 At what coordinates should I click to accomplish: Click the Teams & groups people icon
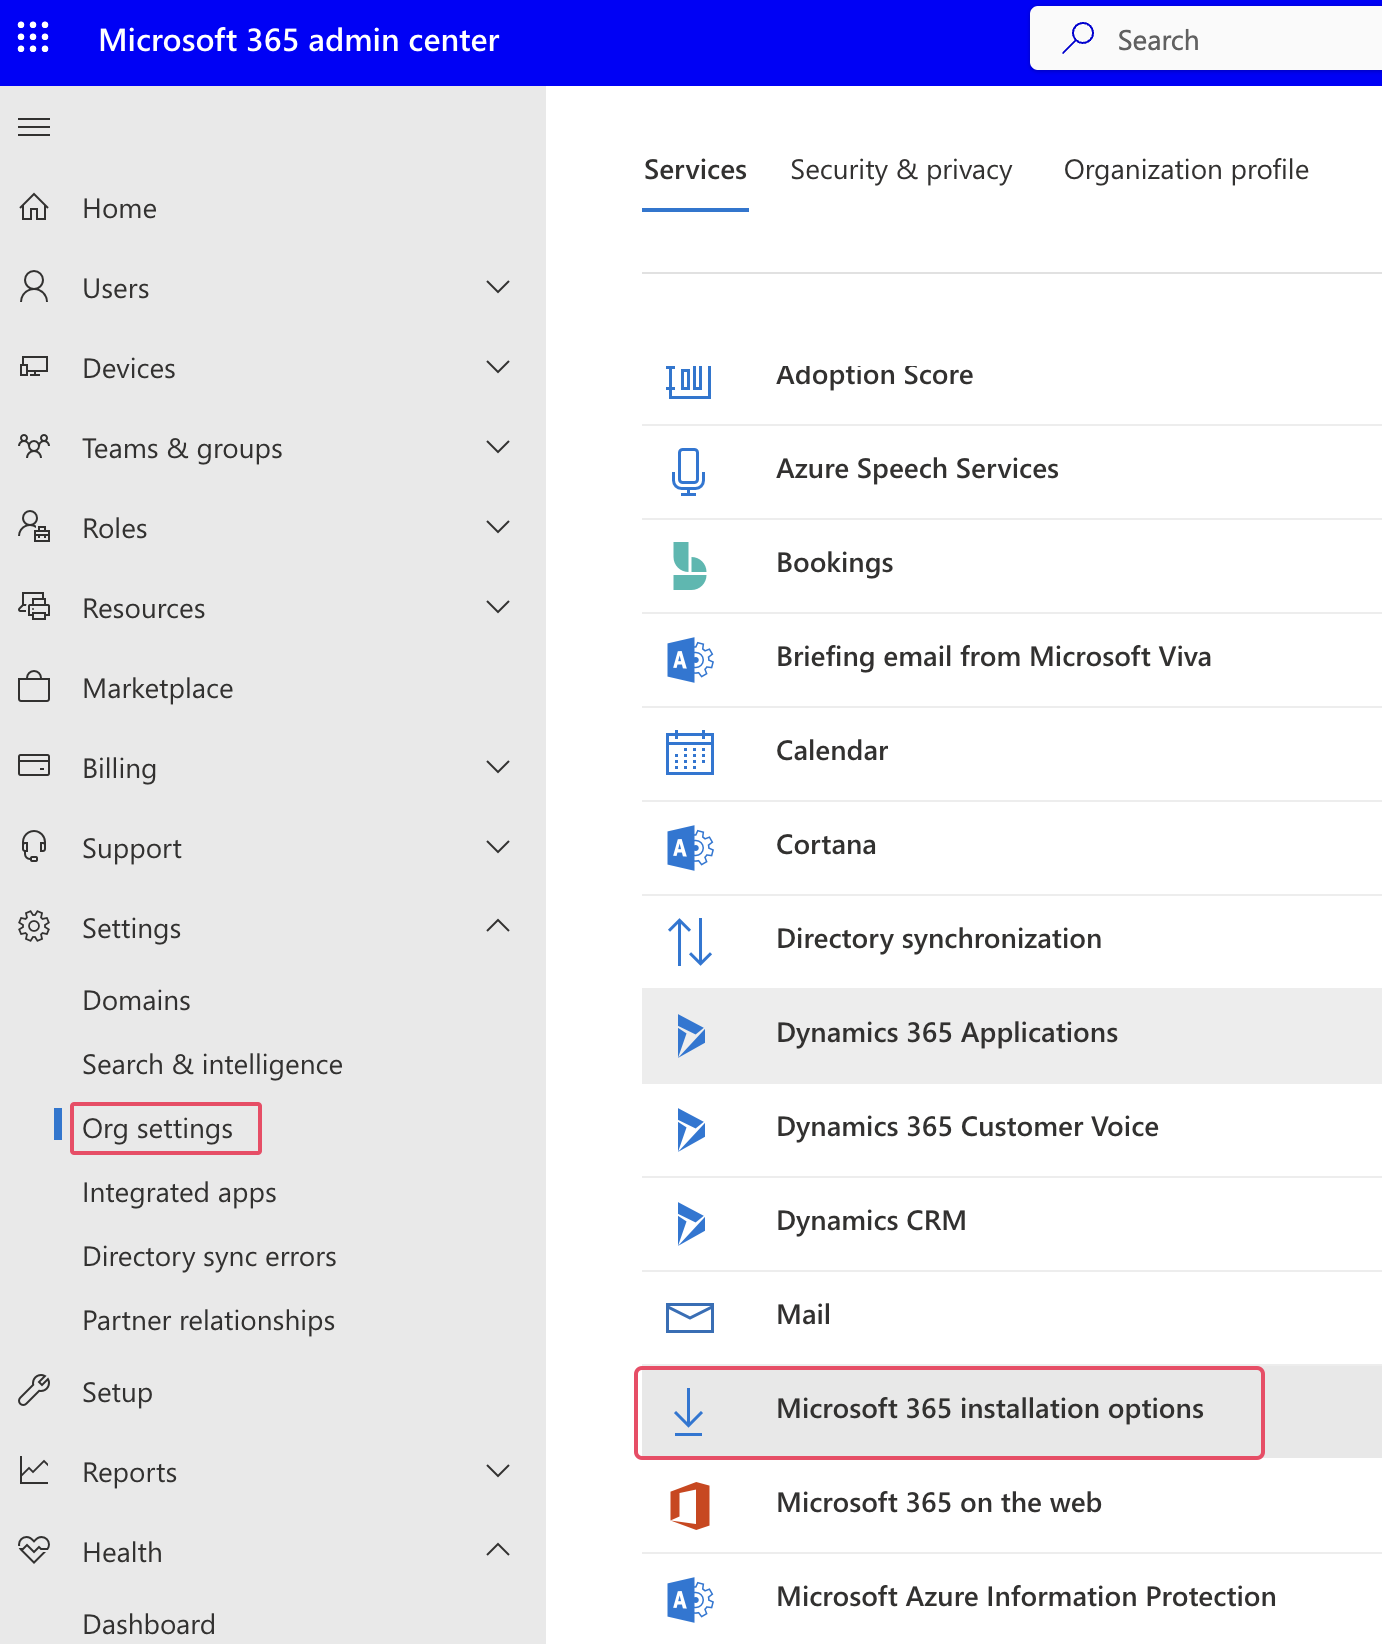tap(34, 446)
